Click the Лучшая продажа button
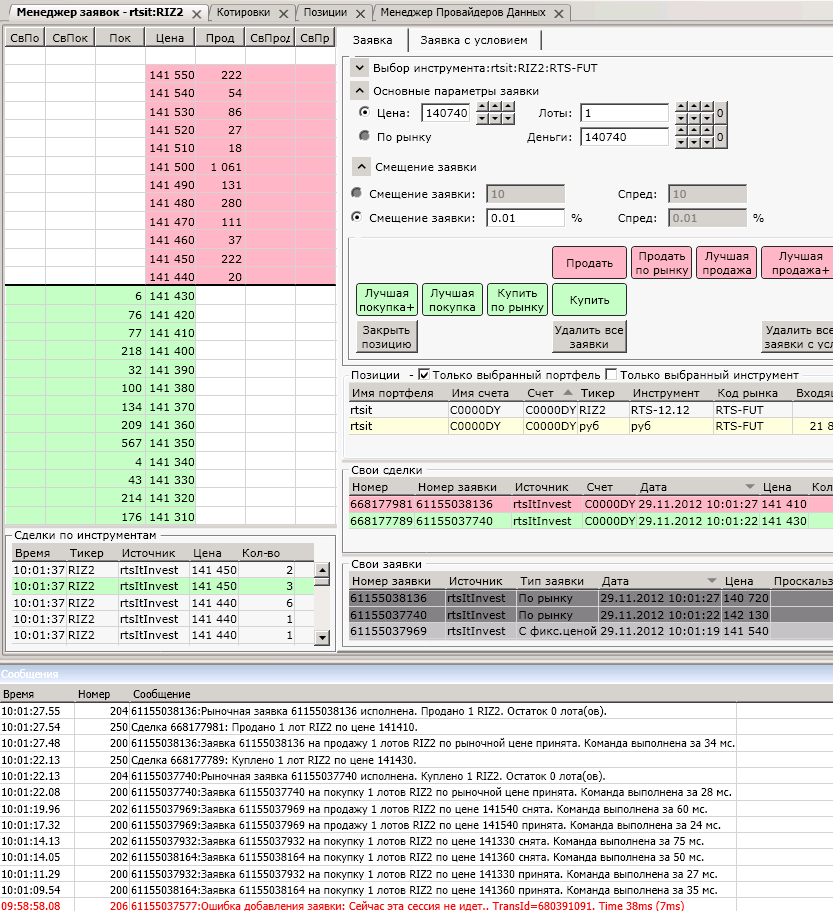 [727, 263]
